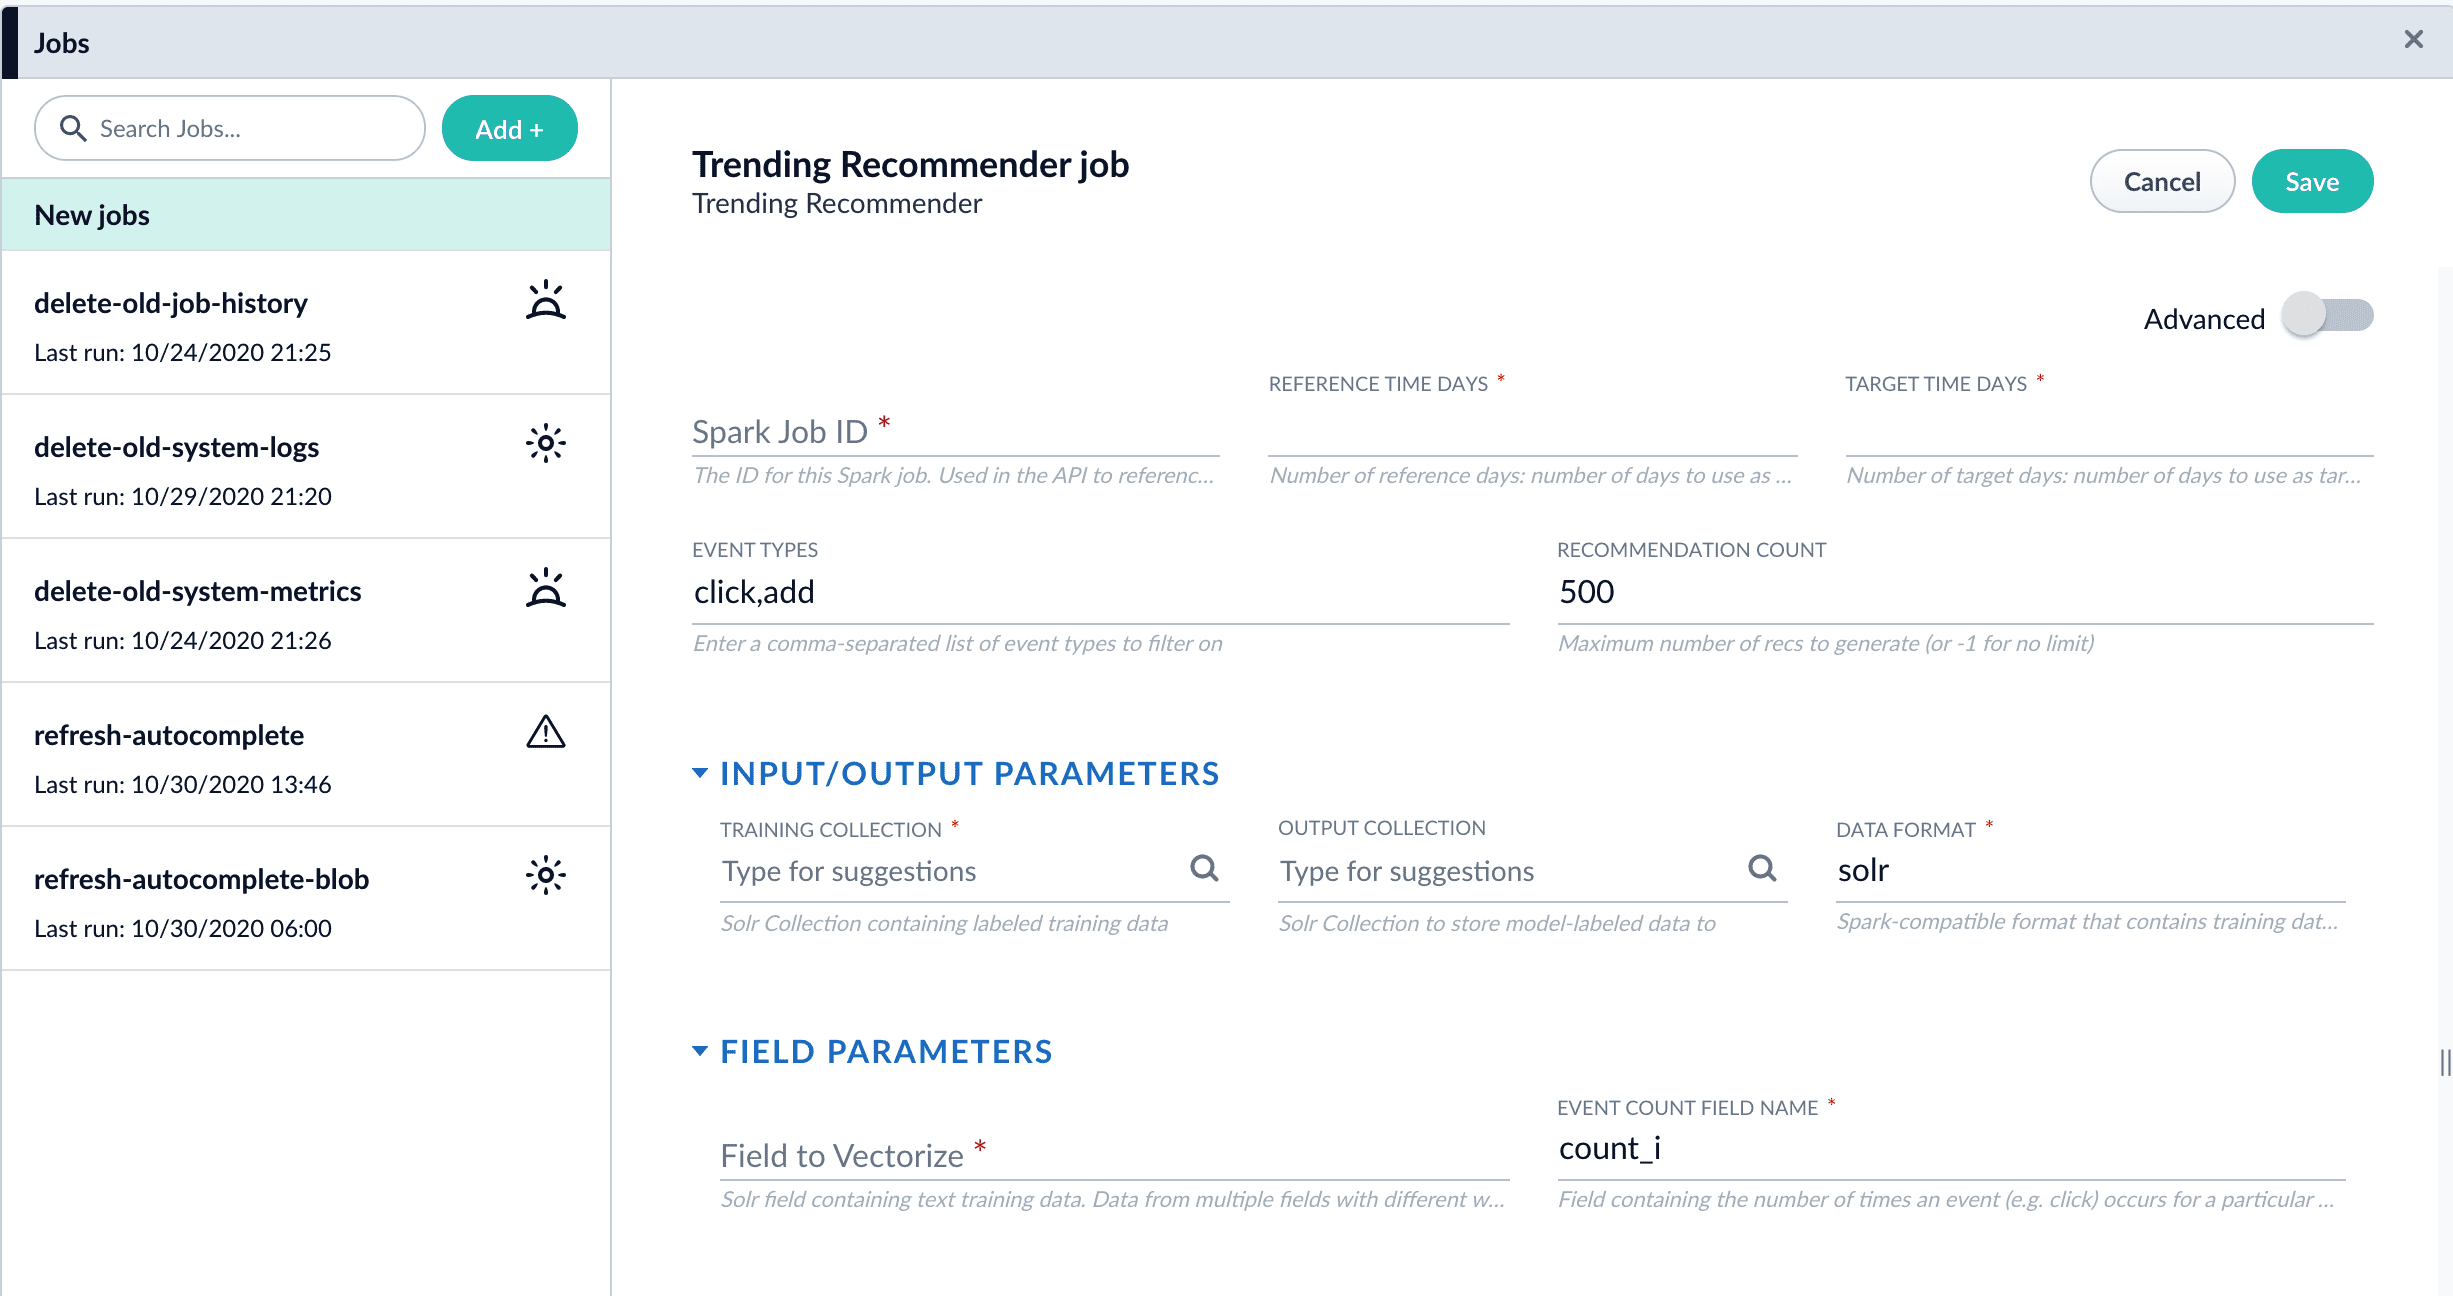Click the status icon beside refresh-autocomplete-blob

(546, 876)
